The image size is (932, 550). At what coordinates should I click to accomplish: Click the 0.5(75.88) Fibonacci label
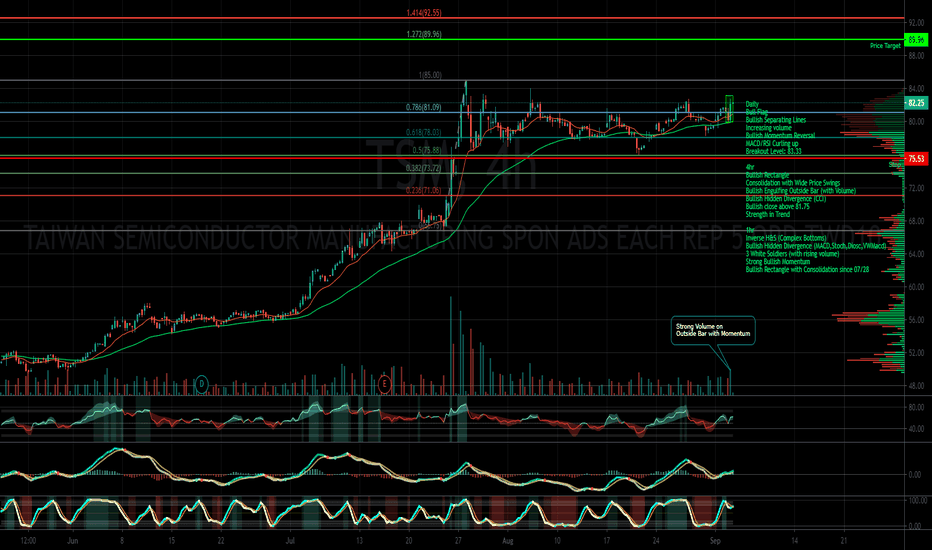coord(427,150)
